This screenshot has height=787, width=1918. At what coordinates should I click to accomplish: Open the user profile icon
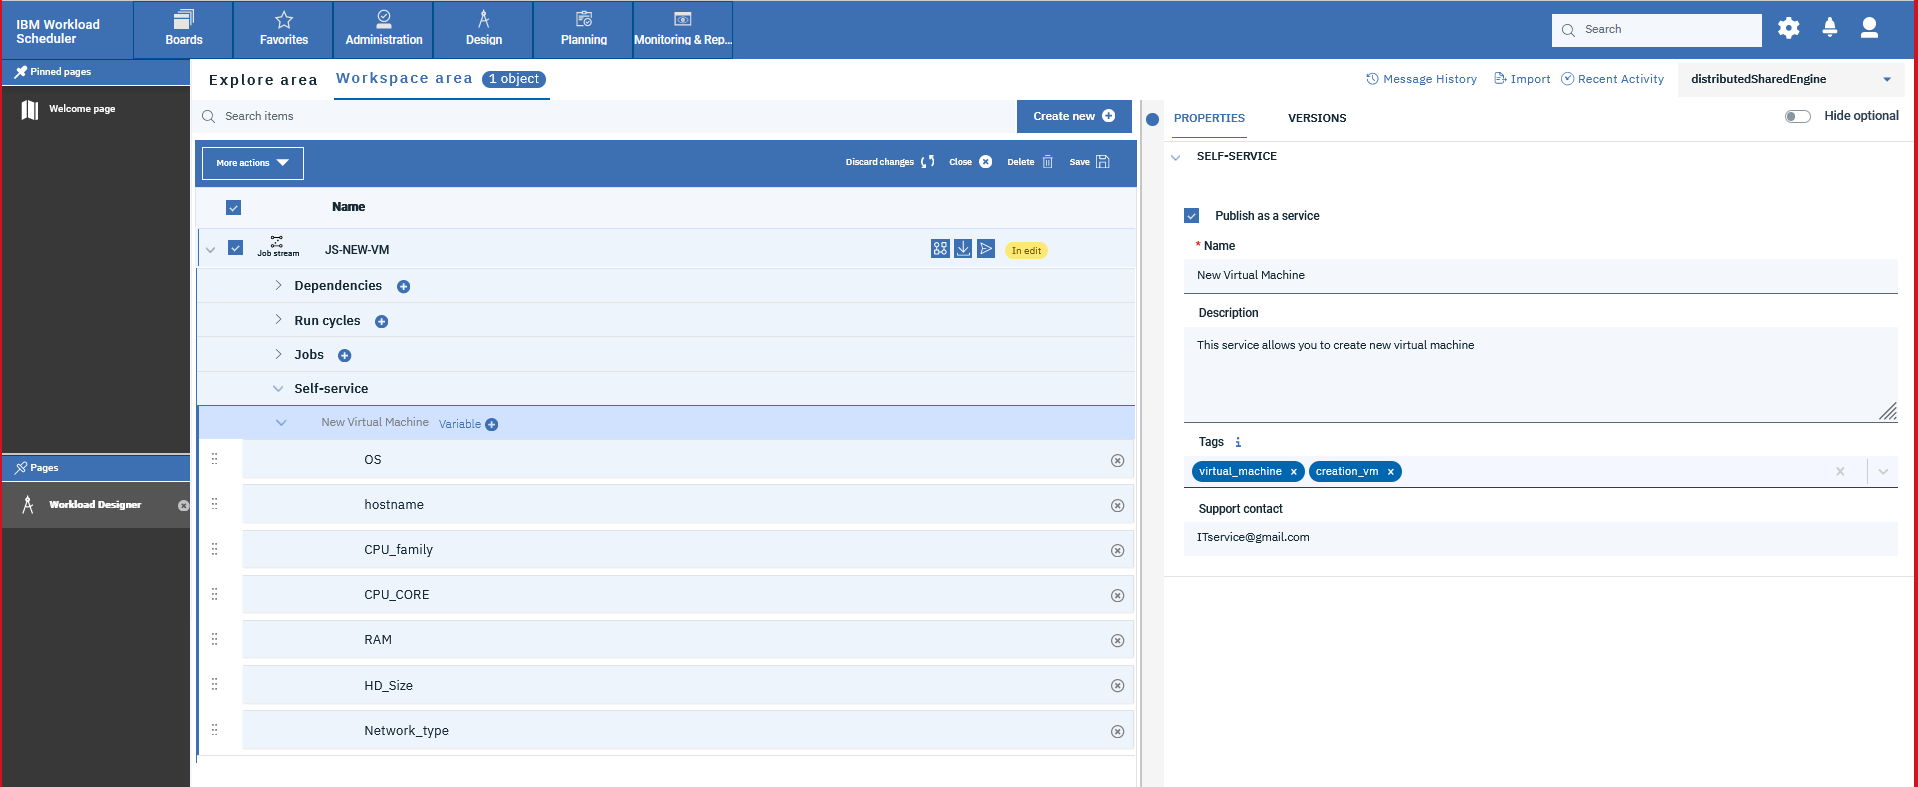(x=1868, y=29)
